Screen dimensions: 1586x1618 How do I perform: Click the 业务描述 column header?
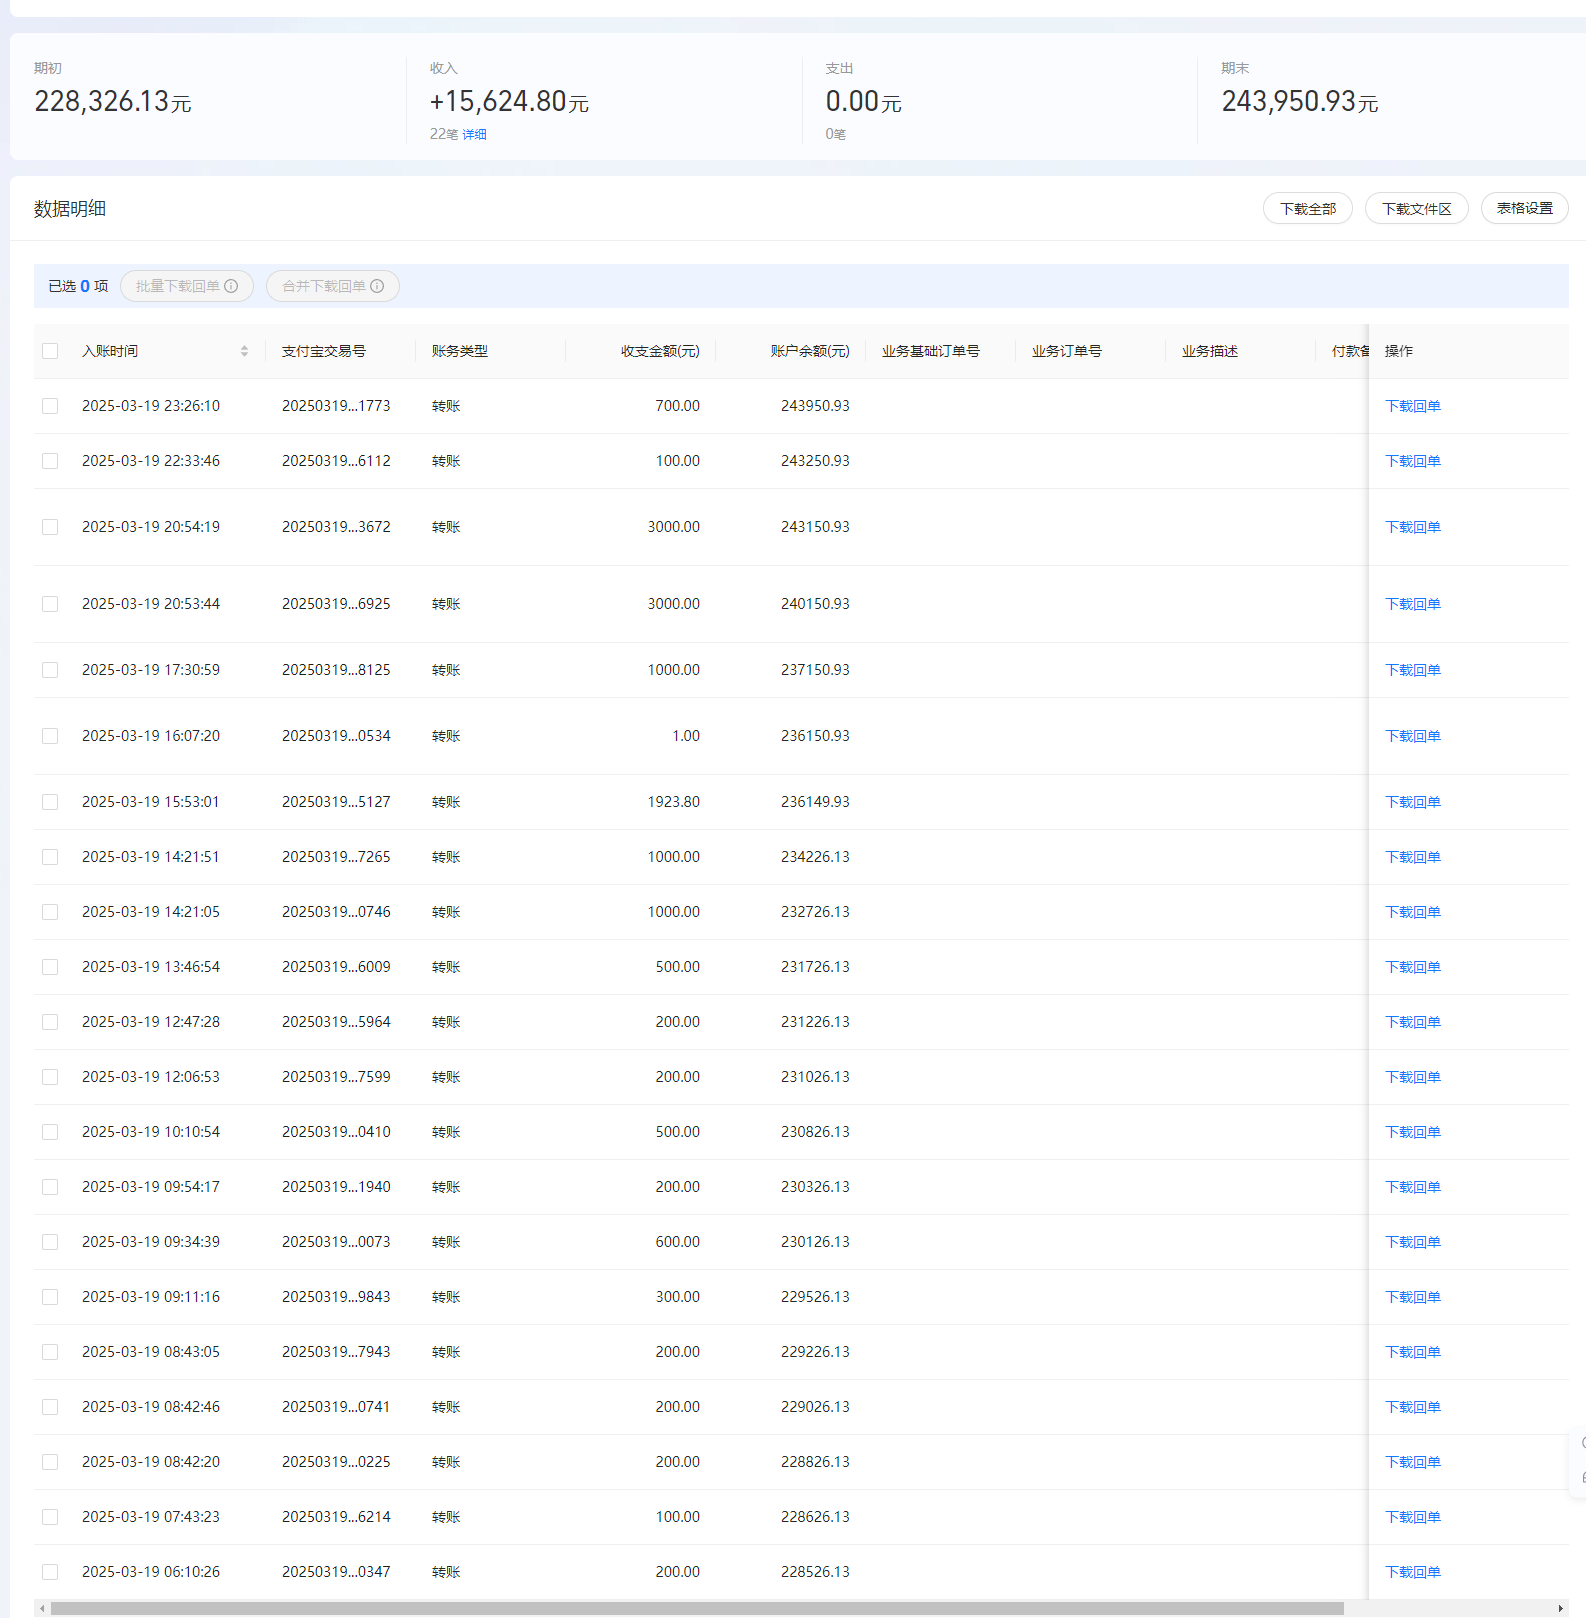point(1210,351)
